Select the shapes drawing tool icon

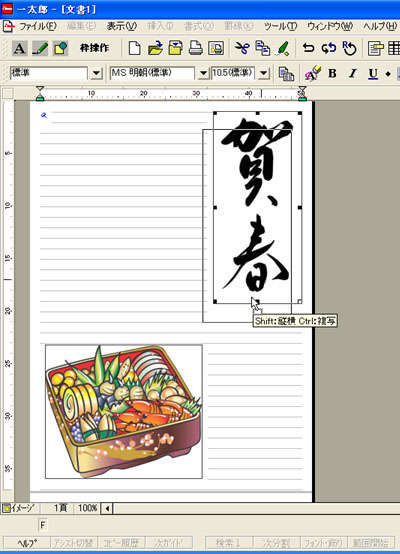point(60,48)
